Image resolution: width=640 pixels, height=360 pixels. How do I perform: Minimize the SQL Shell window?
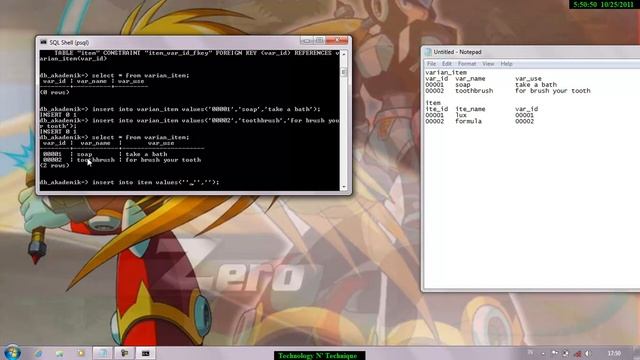click(x=306, y=40)
